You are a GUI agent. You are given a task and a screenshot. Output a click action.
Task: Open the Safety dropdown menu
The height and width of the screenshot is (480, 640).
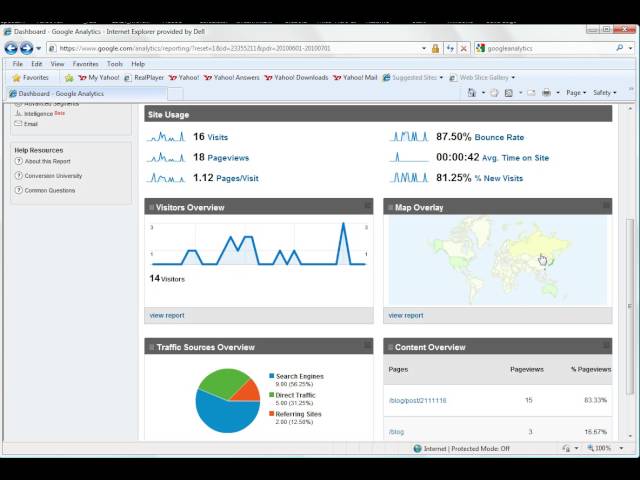pos(604,93)
